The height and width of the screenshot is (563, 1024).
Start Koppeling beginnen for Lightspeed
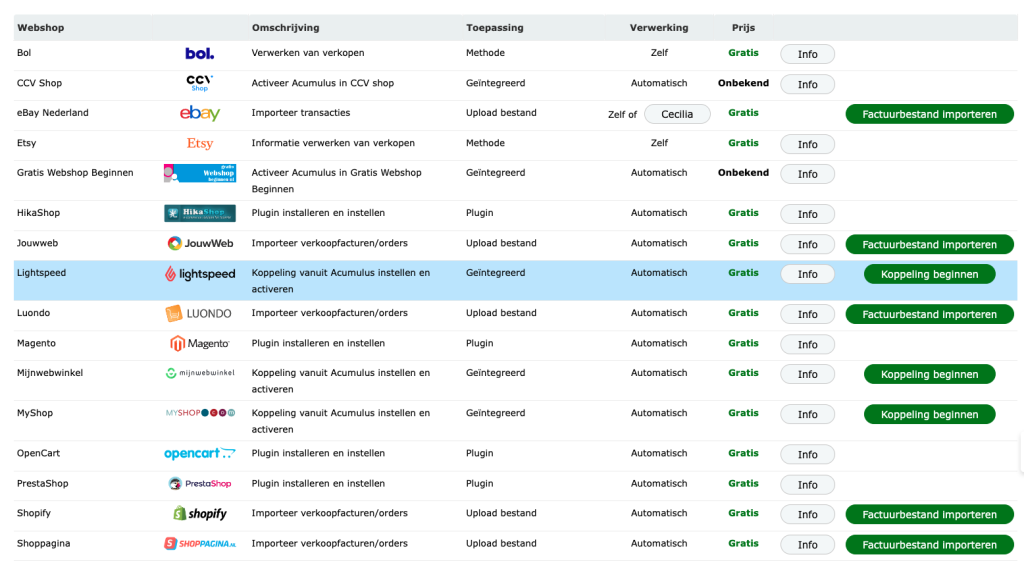click(929, 274)
